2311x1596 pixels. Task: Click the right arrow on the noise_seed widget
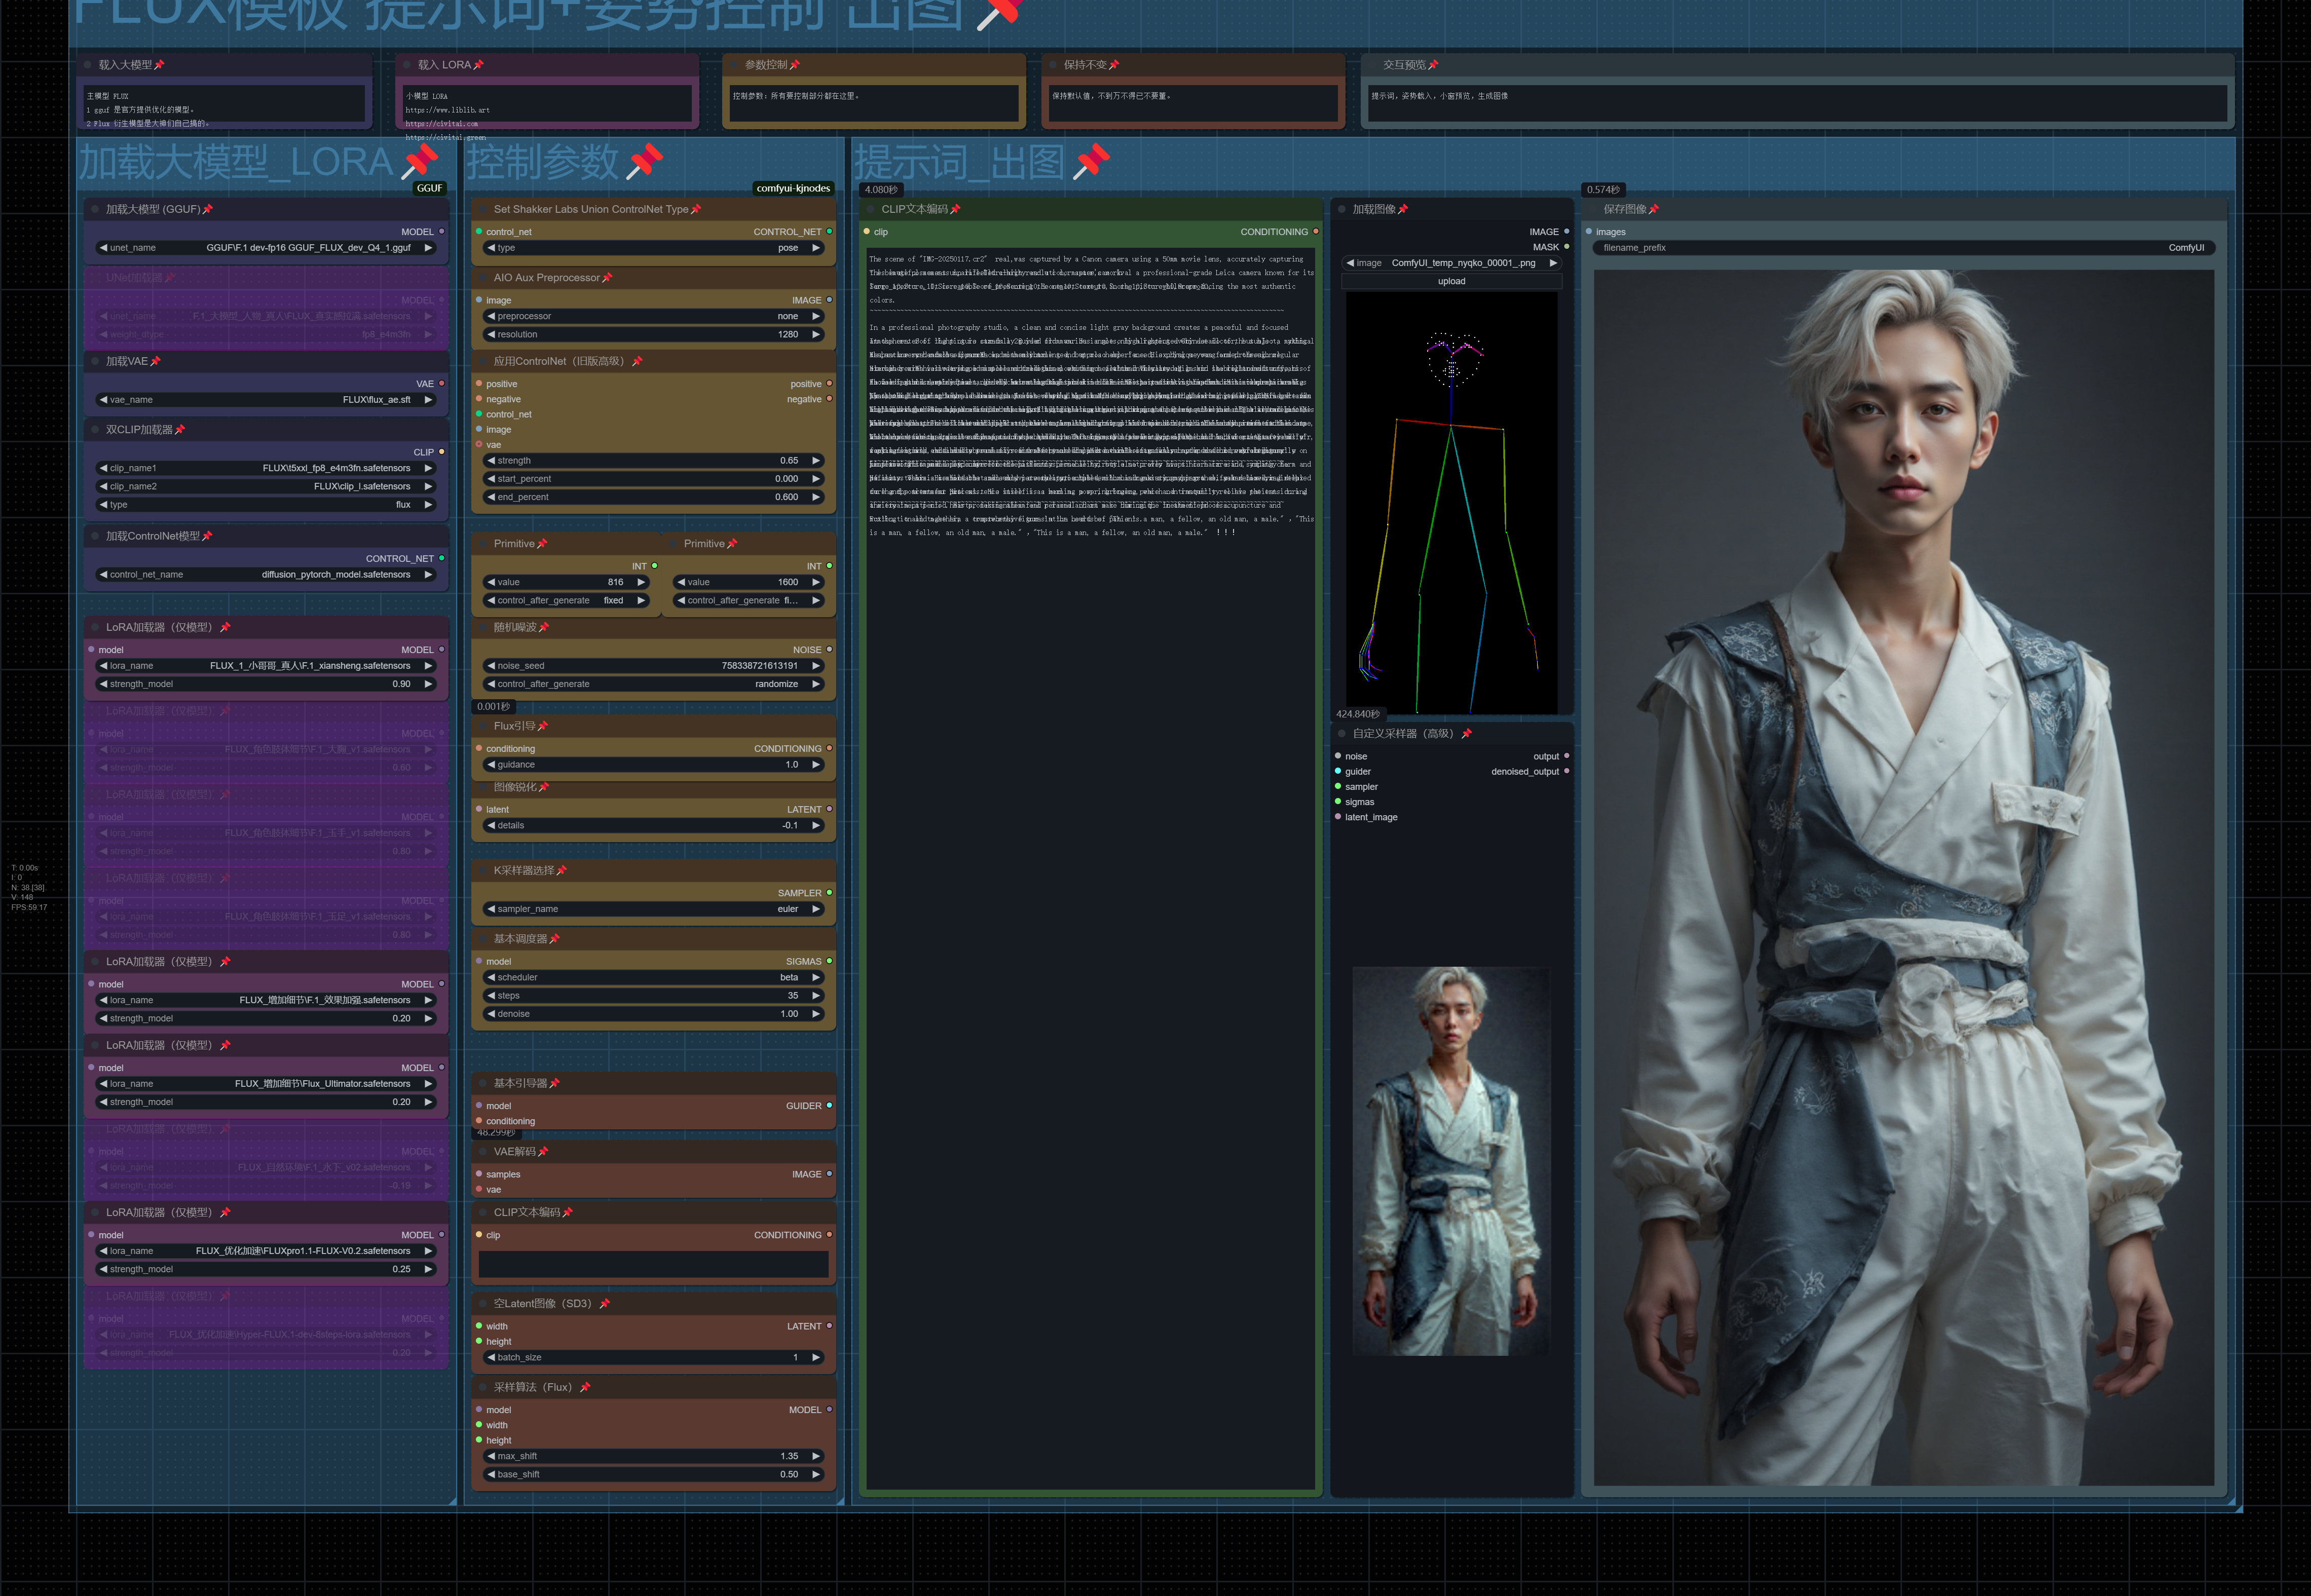816,666
